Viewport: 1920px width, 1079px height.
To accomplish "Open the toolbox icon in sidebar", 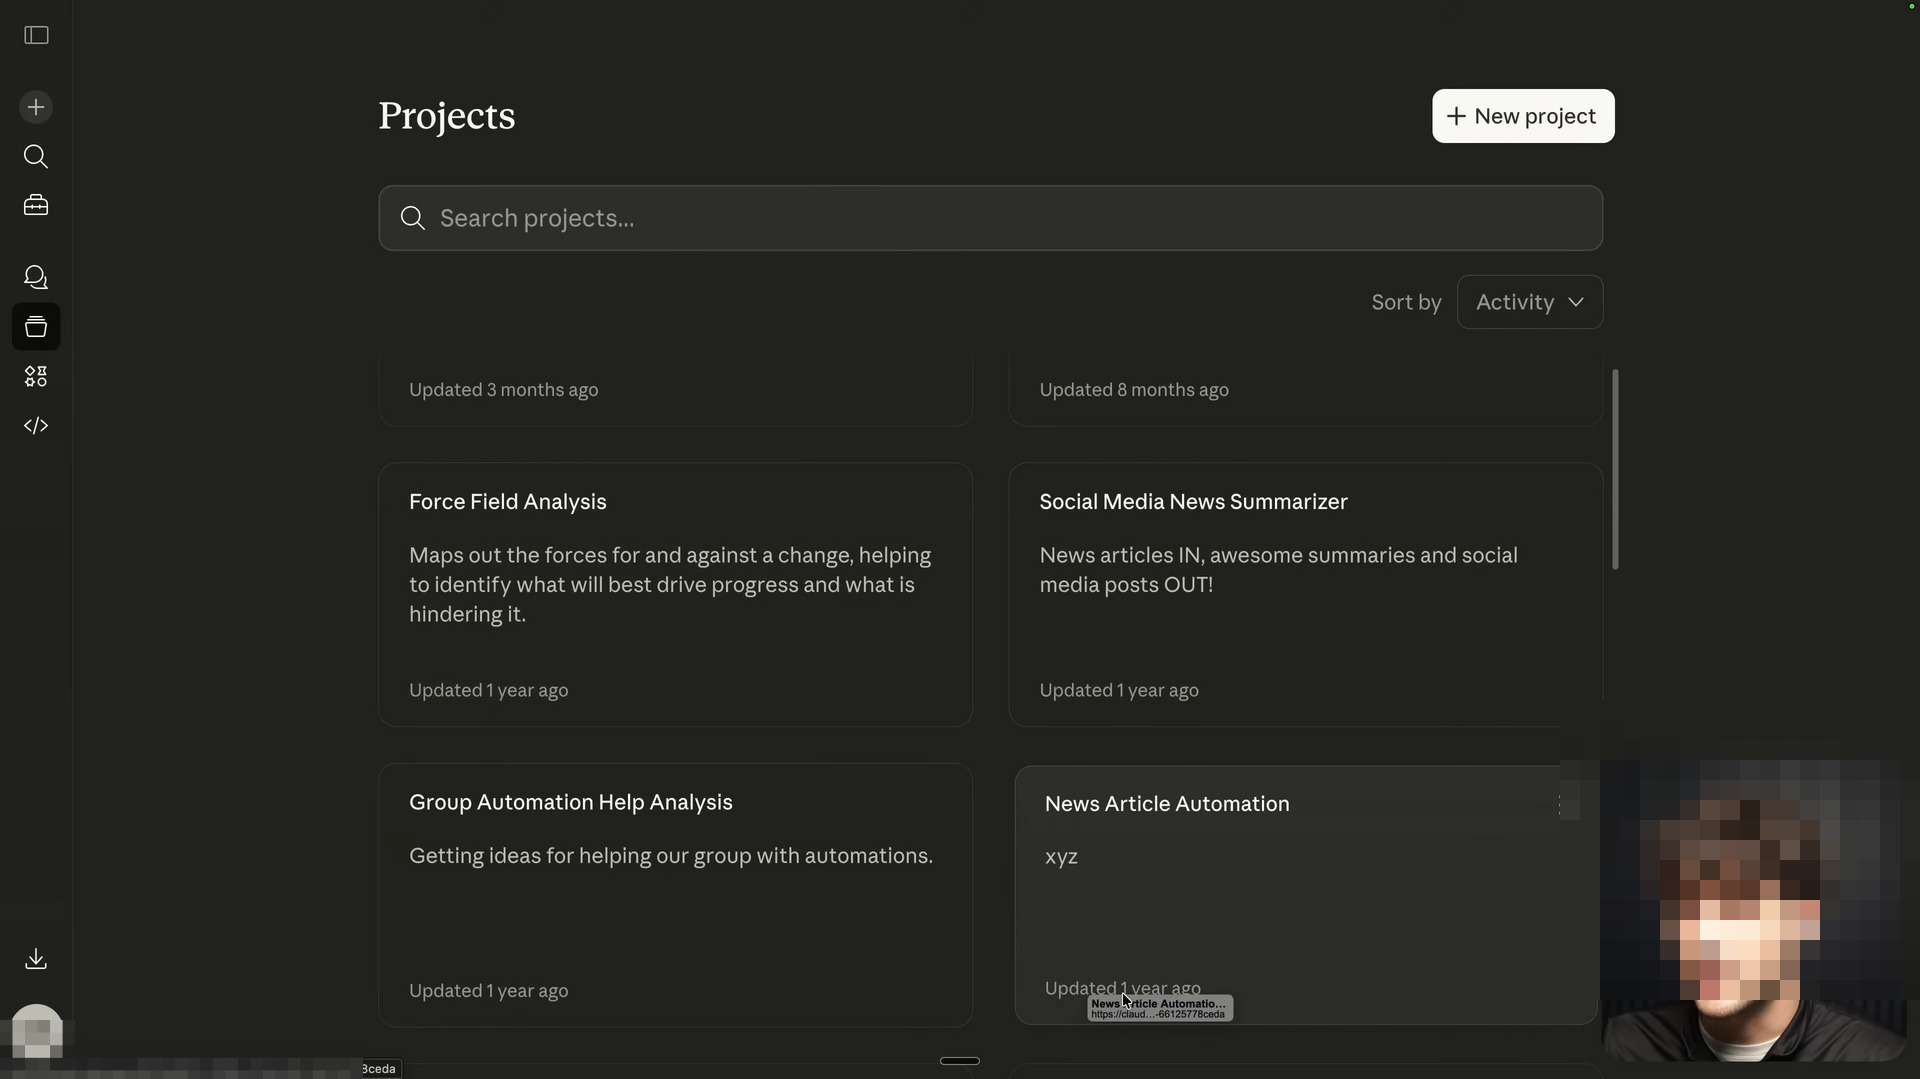I will (36, 205).
